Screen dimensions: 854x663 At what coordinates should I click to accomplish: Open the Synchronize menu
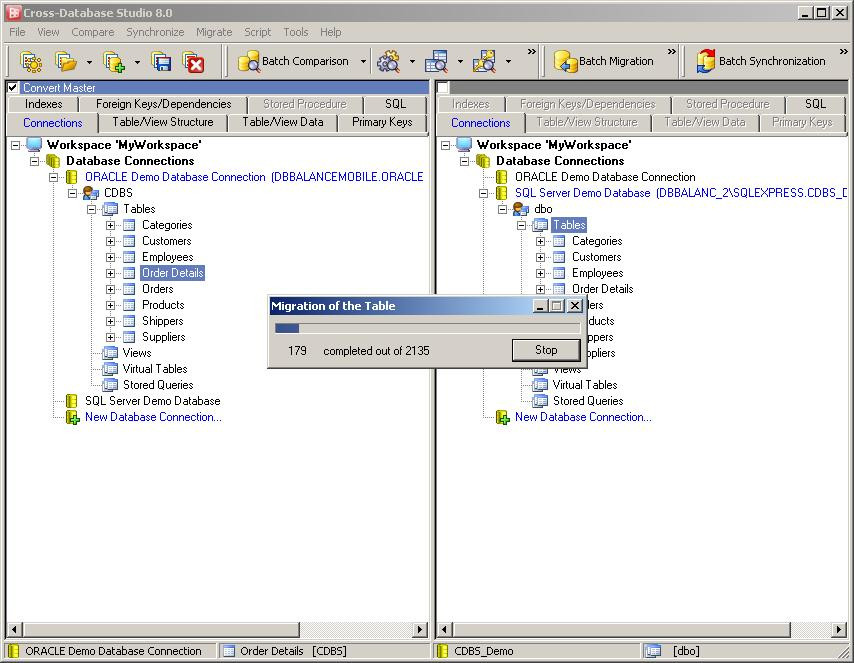[x=155, y=32]
